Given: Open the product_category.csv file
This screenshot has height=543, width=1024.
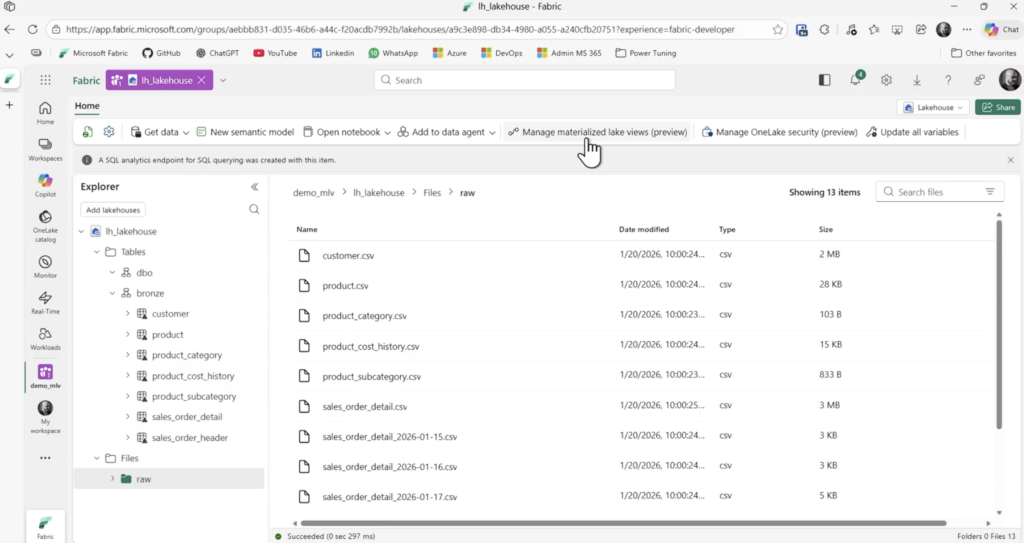Looking at the screenshot, I should tap(364, 316).
